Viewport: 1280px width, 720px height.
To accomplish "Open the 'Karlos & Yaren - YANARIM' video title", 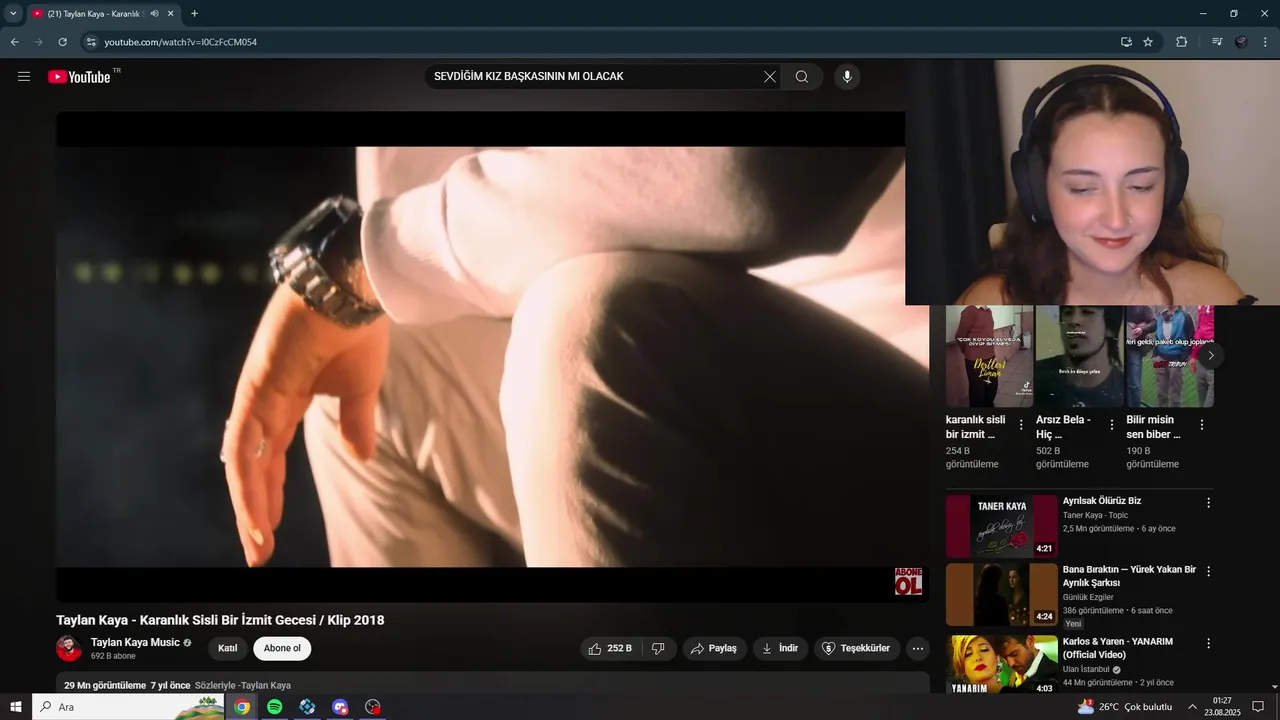I will click(1118, 648).
